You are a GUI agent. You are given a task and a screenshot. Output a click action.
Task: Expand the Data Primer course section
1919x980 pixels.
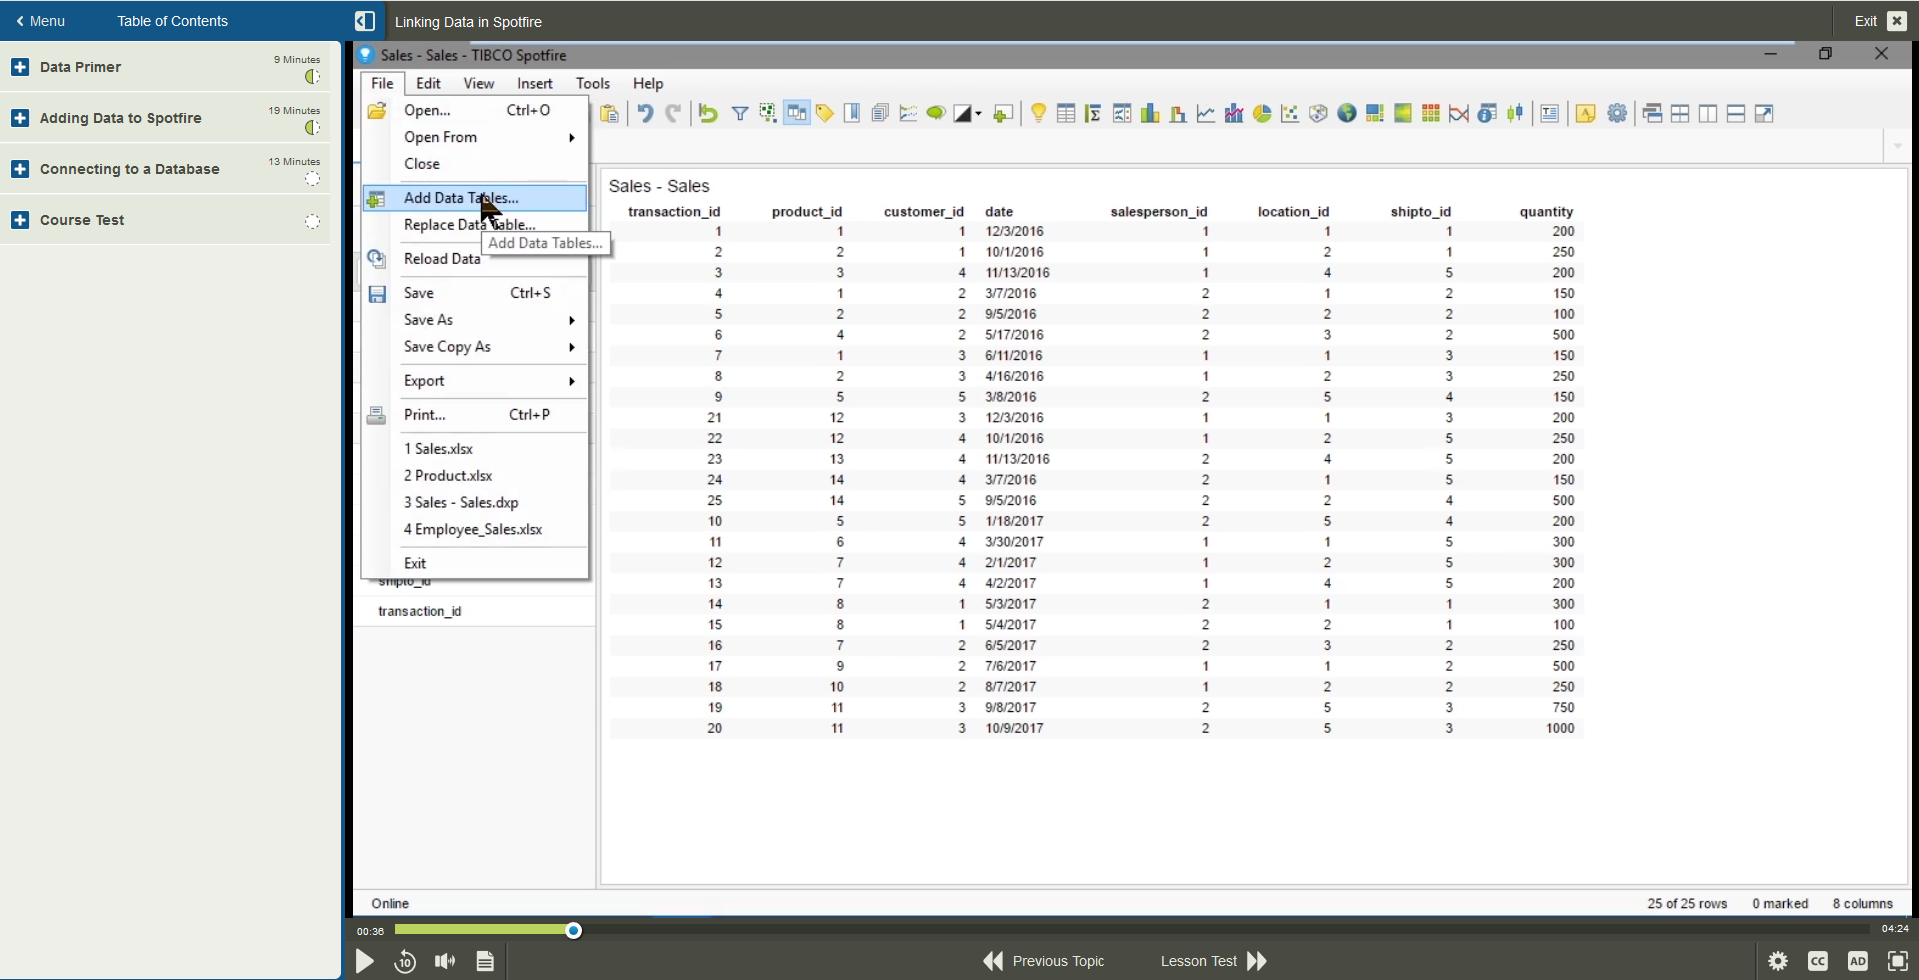click(20, 67)
